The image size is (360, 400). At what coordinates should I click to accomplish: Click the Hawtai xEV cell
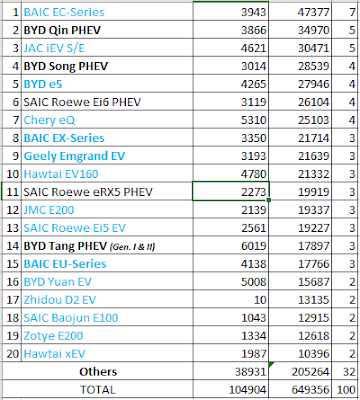click(107, 354)
